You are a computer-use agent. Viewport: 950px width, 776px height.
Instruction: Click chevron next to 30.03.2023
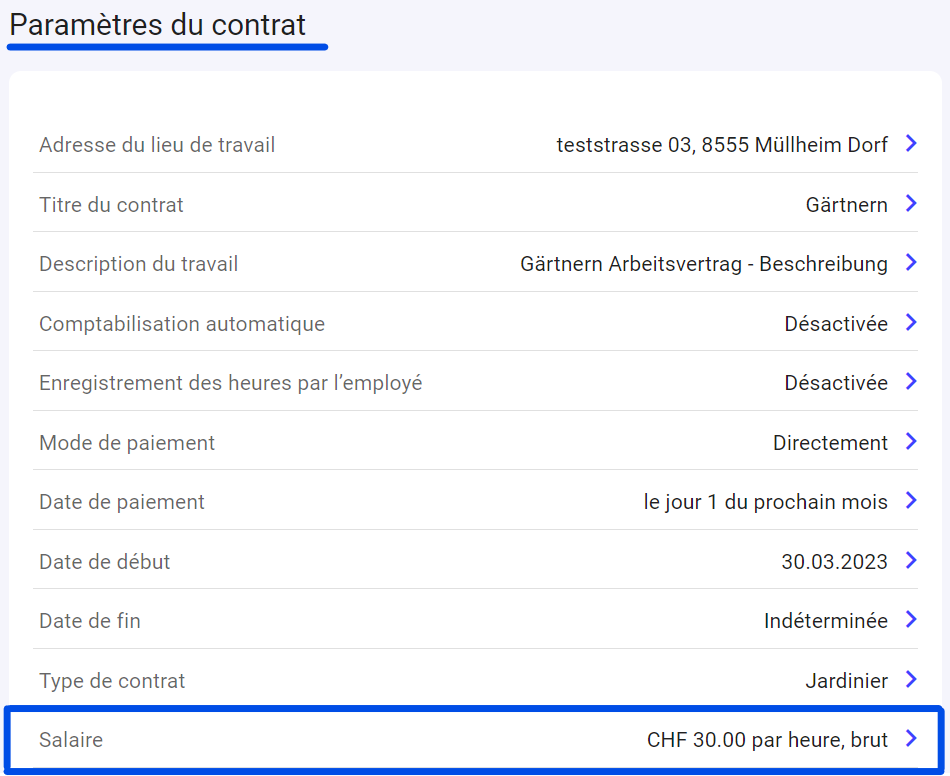click(910, 561)
